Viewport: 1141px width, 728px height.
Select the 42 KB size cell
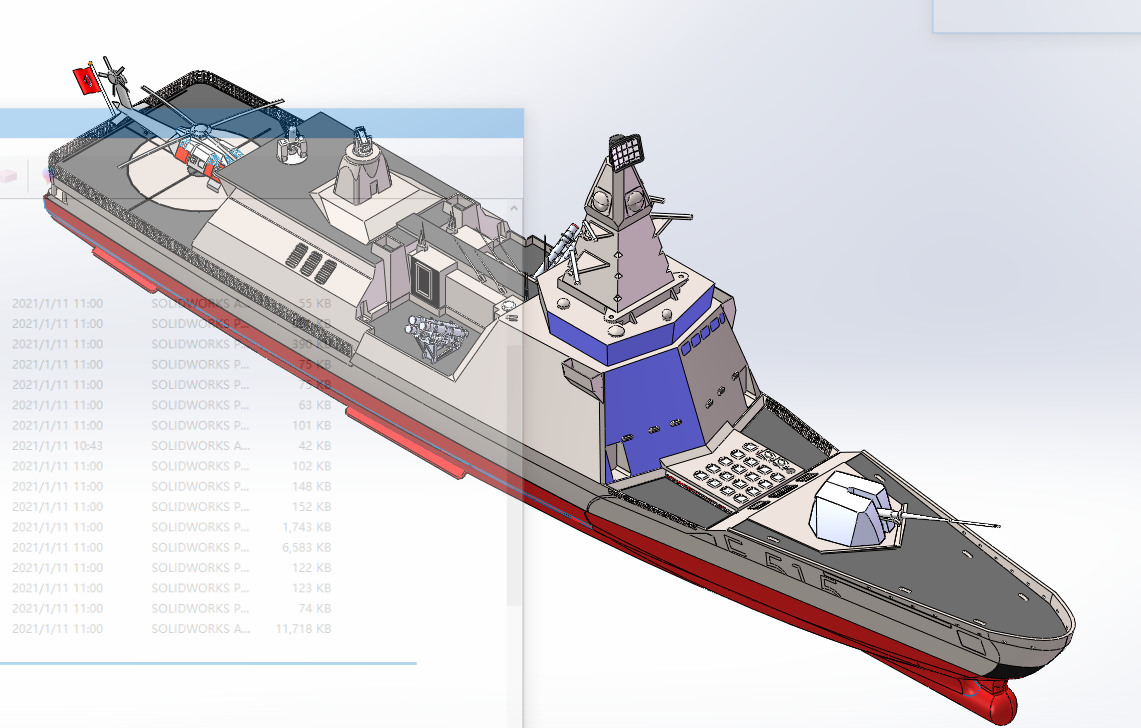coord(314,446)
